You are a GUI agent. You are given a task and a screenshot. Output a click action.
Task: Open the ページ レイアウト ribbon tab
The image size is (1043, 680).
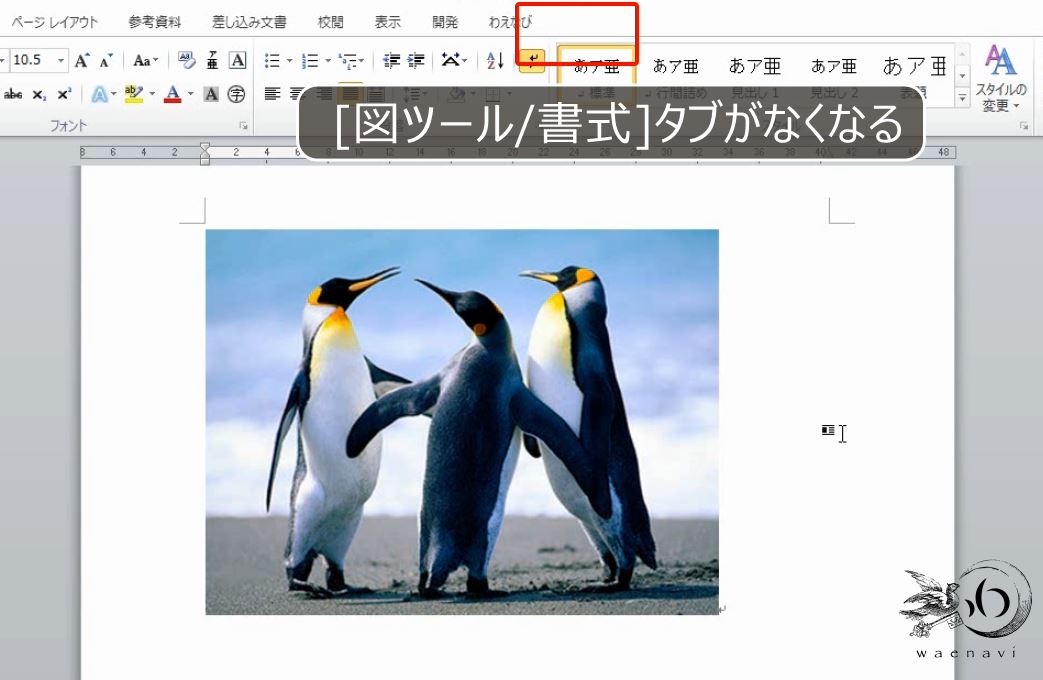[x=55, y=22]
